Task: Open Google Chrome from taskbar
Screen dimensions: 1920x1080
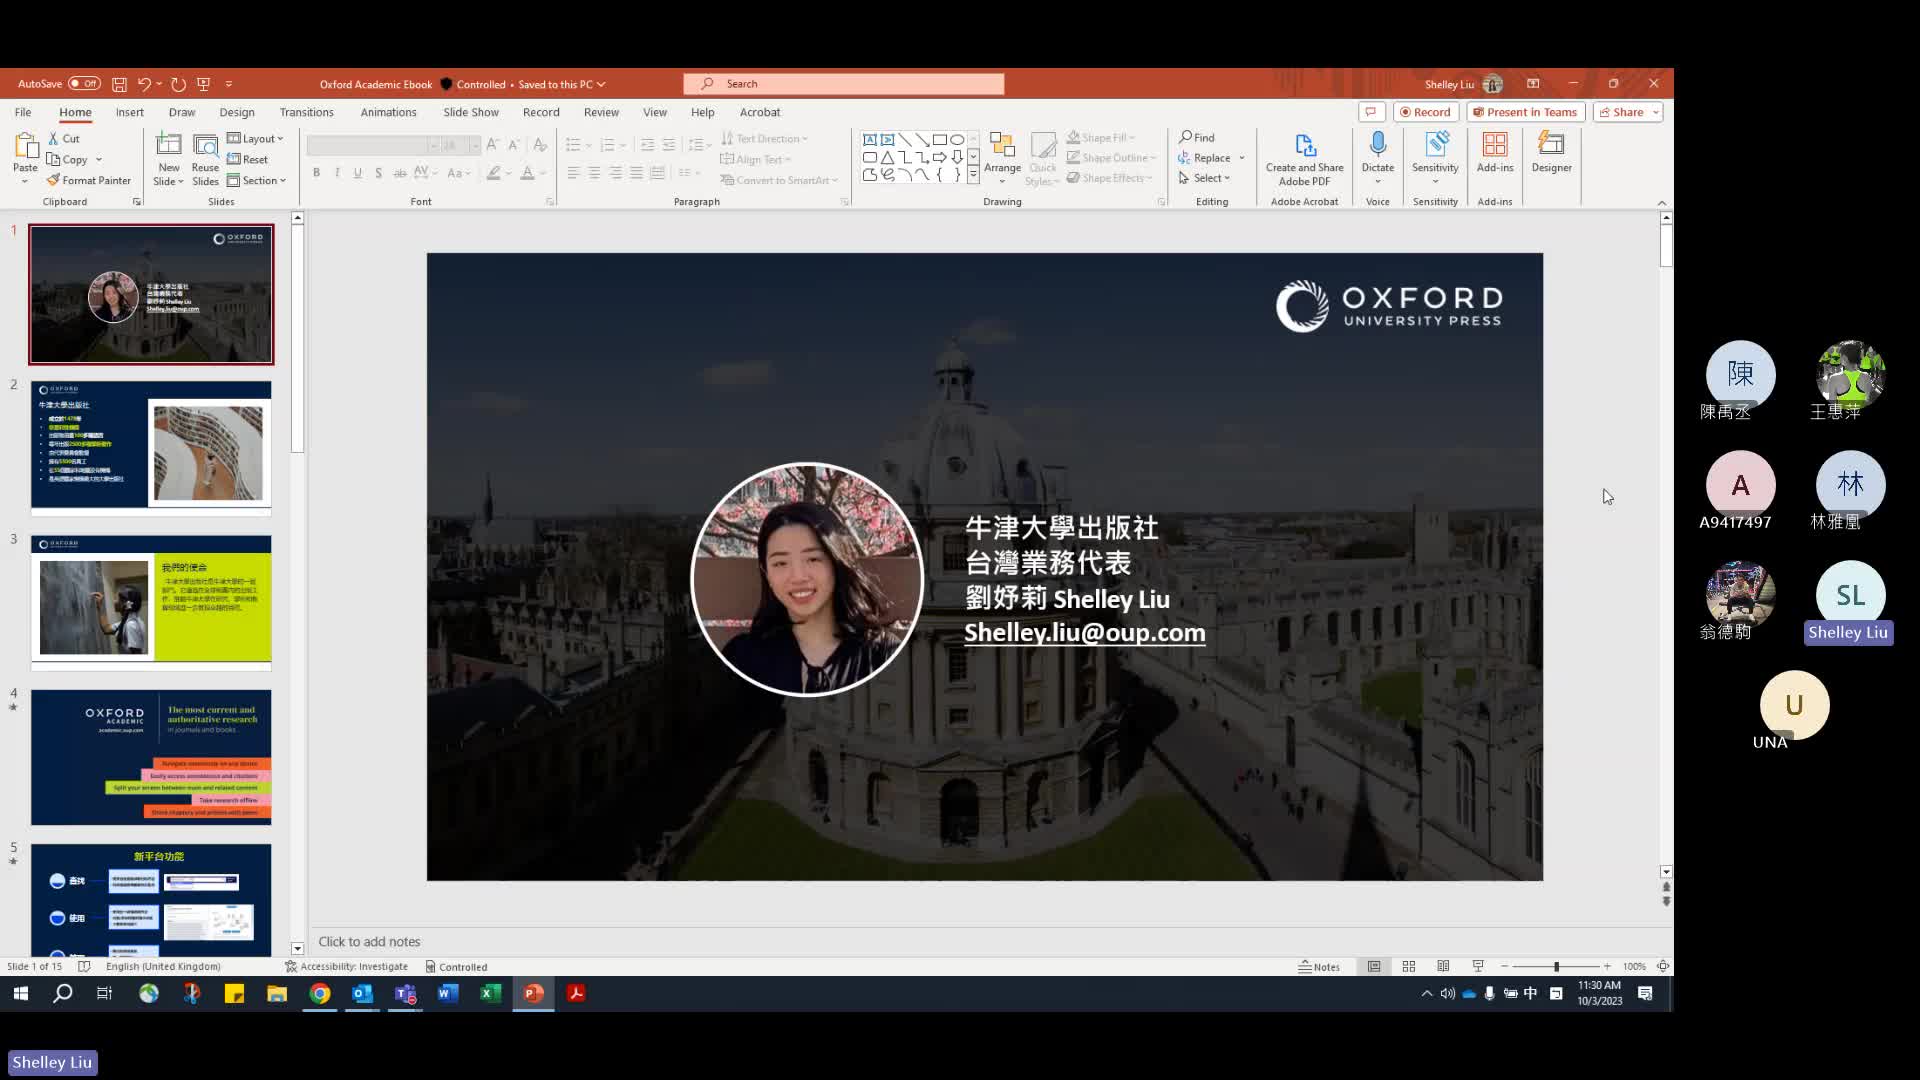Action: tap(320, 993)
